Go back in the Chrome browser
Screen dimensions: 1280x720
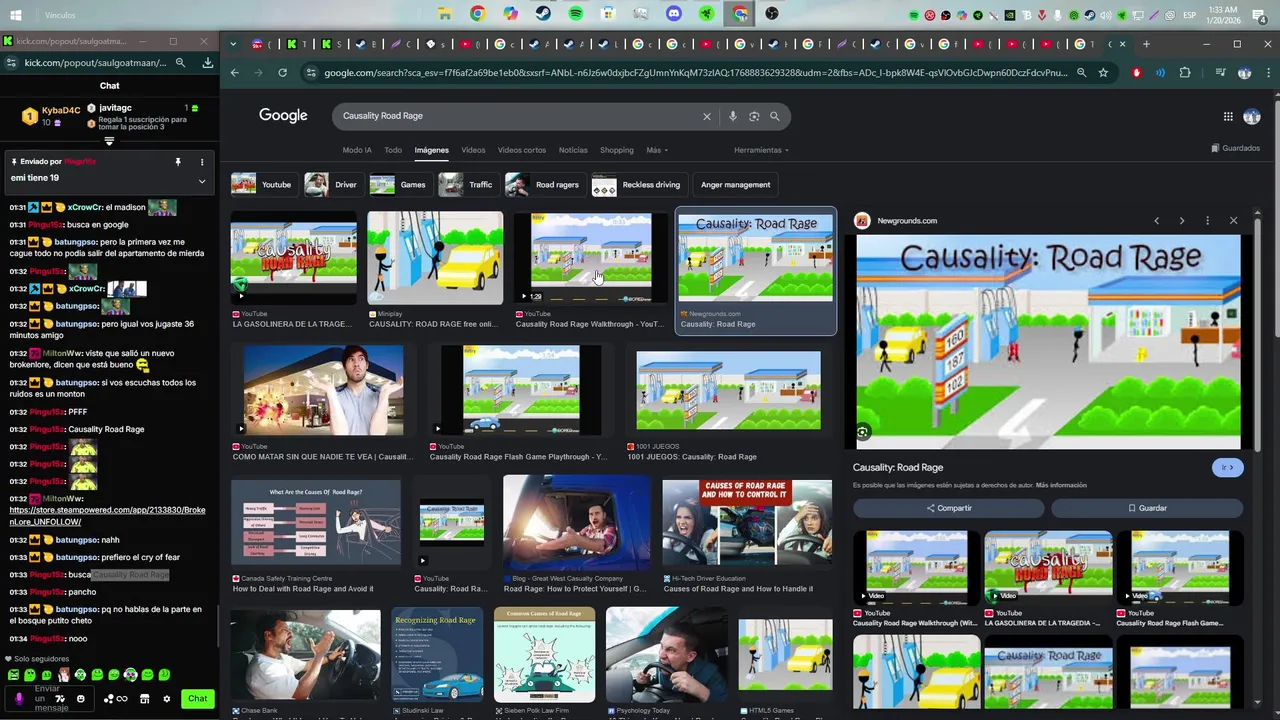[x=234, y=73]
